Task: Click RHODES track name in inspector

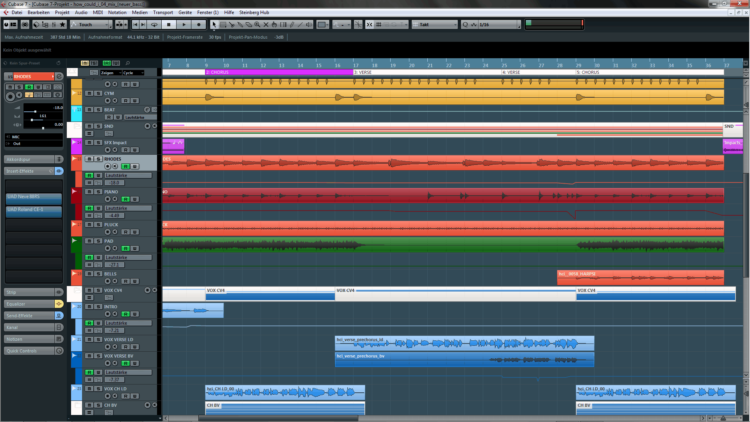Action: coord(33,76)
